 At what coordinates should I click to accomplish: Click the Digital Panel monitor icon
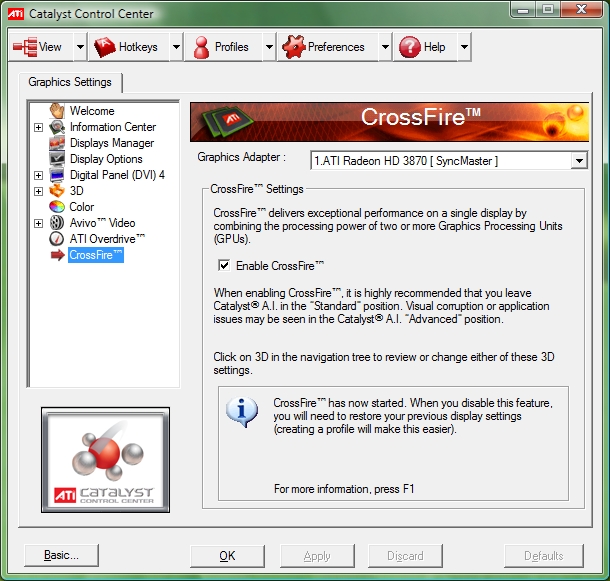(x=57, y=175)
